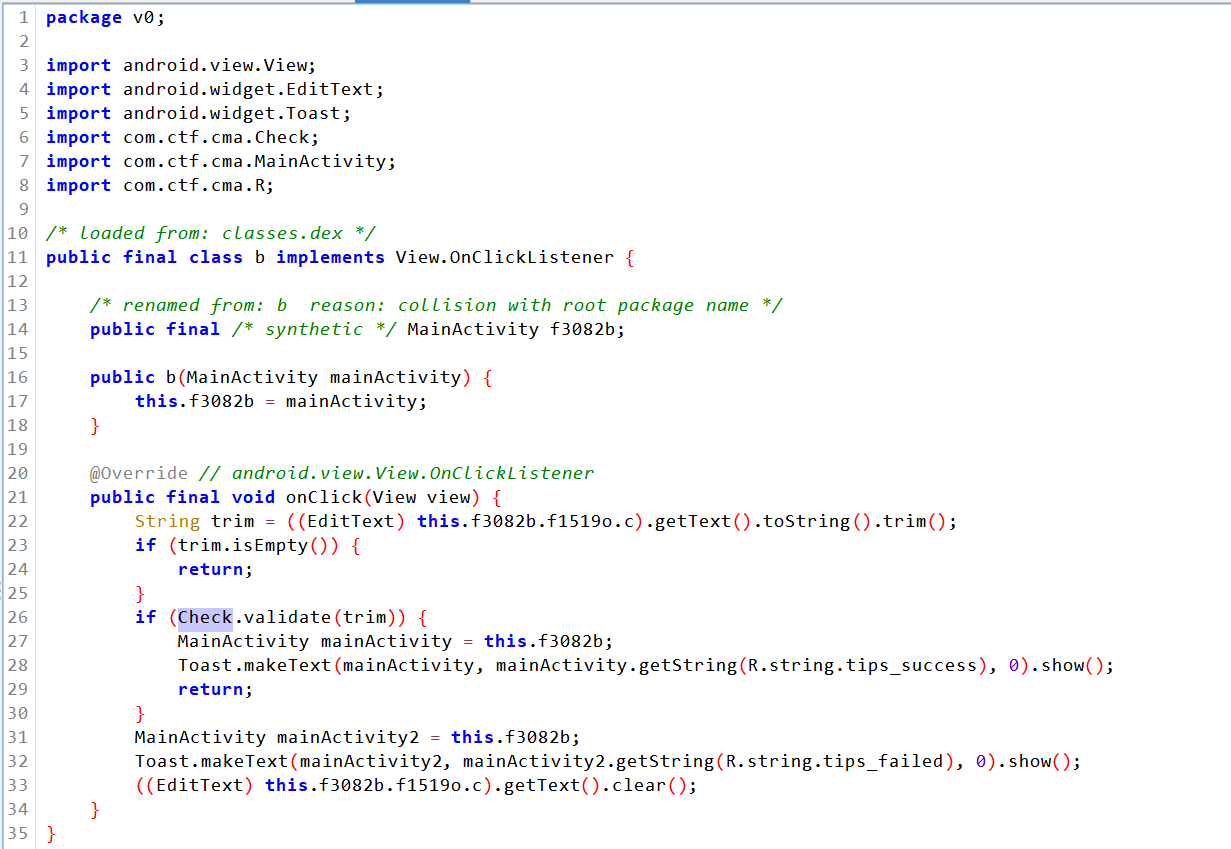Click the android.widget.Toast import statement
This screenshot has height=849, width=1231.
[x=237, y=113]
